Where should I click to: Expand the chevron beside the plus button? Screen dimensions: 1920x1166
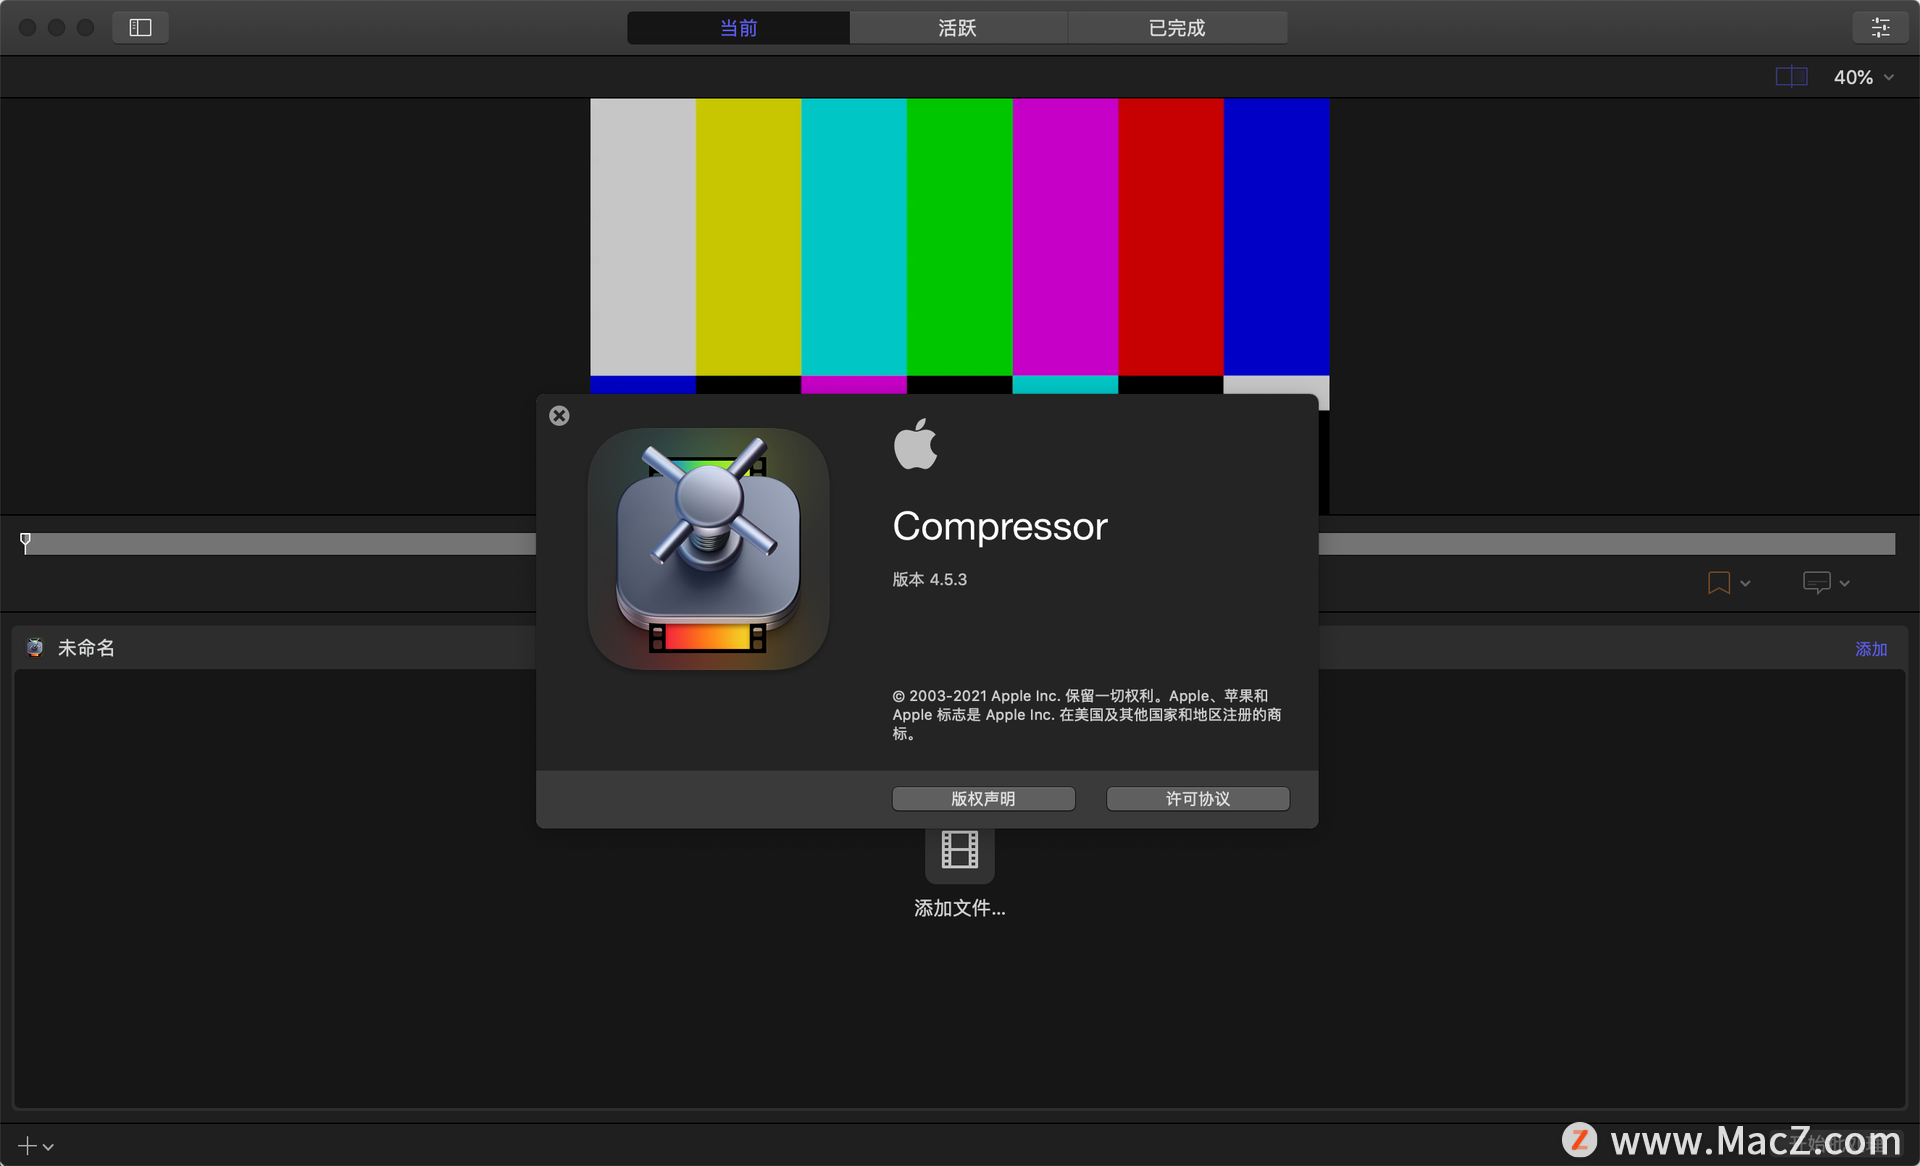coord(48,1147)
